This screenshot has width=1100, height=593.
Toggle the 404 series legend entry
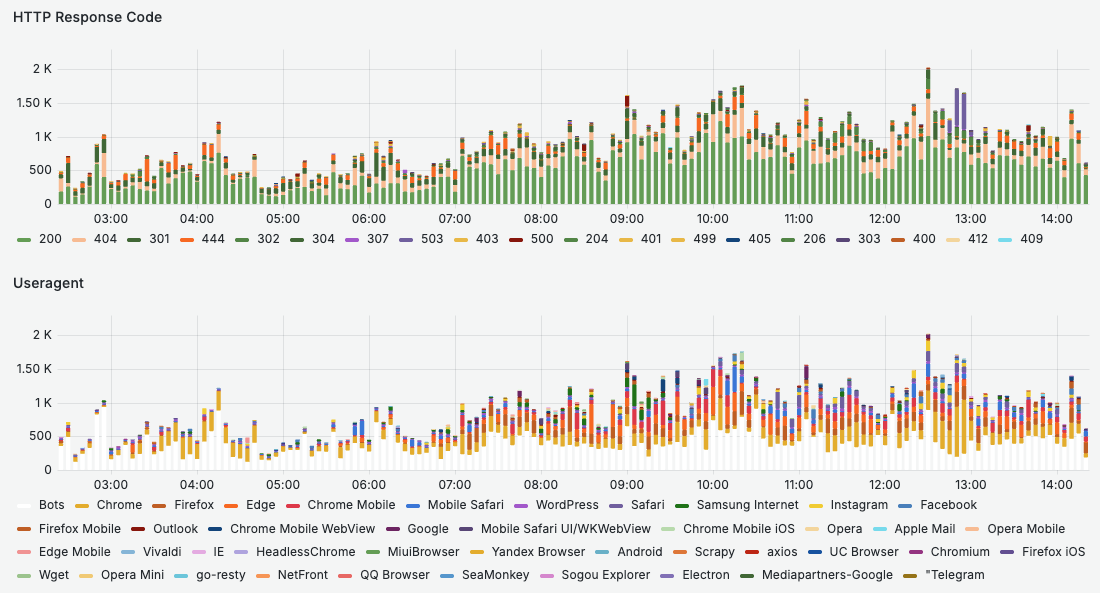(x=106, y=240)
